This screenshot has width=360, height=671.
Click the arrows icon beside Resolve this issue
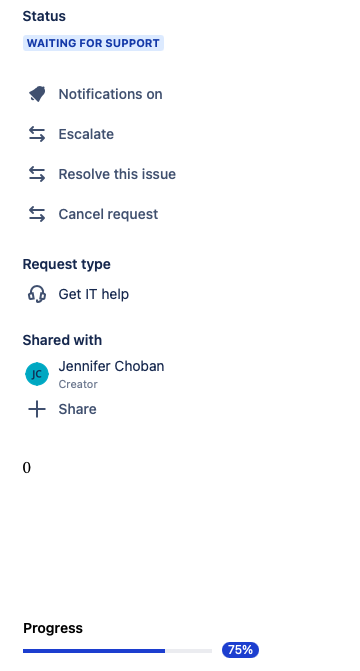click(37, 174)
